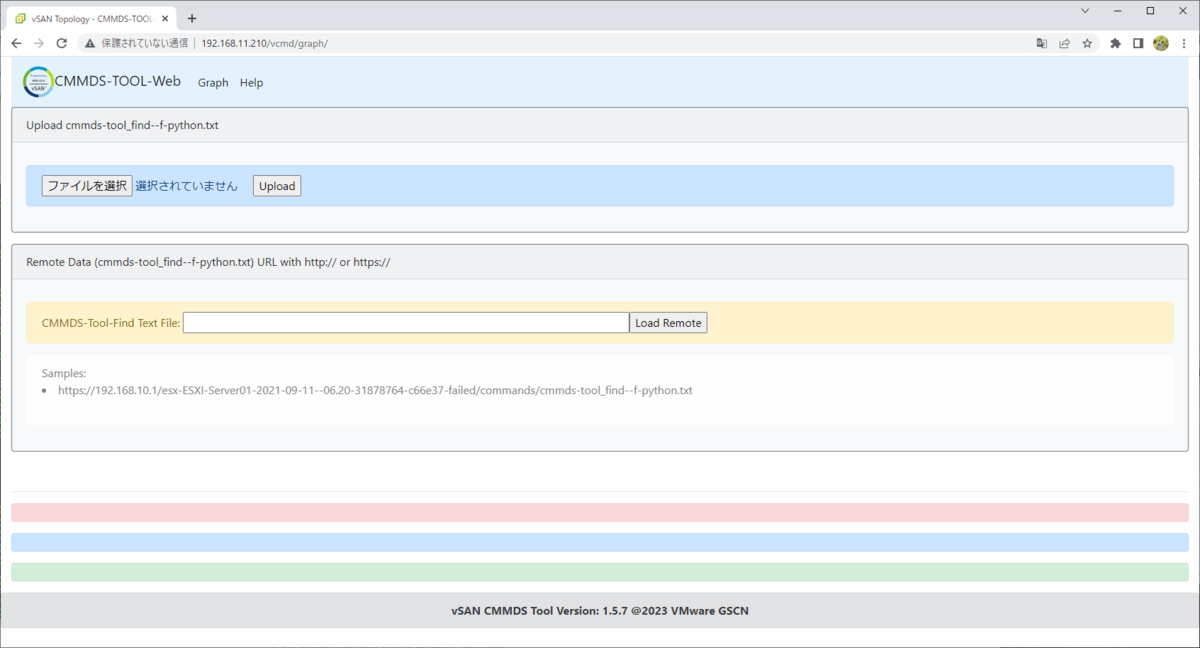Click the address bar URL
This screenshot has width=1200, height=648.
coord(265,43)
